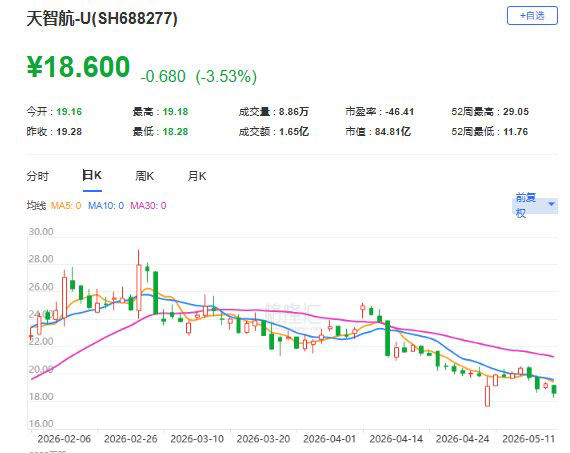Click the 2026-02-26 date on chart axis

(x=131, y=439)
